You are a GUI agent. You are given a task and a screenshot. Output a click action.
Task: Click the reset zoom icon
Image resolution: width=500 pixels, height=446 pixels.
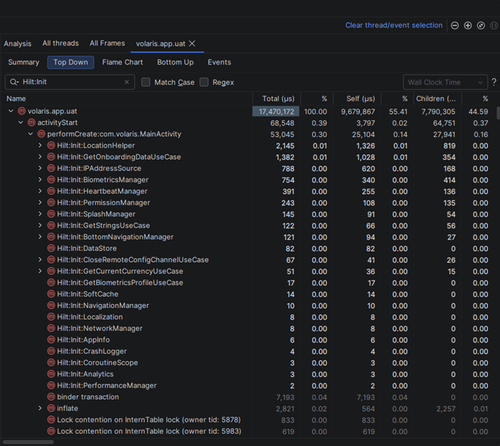point(481,26)
